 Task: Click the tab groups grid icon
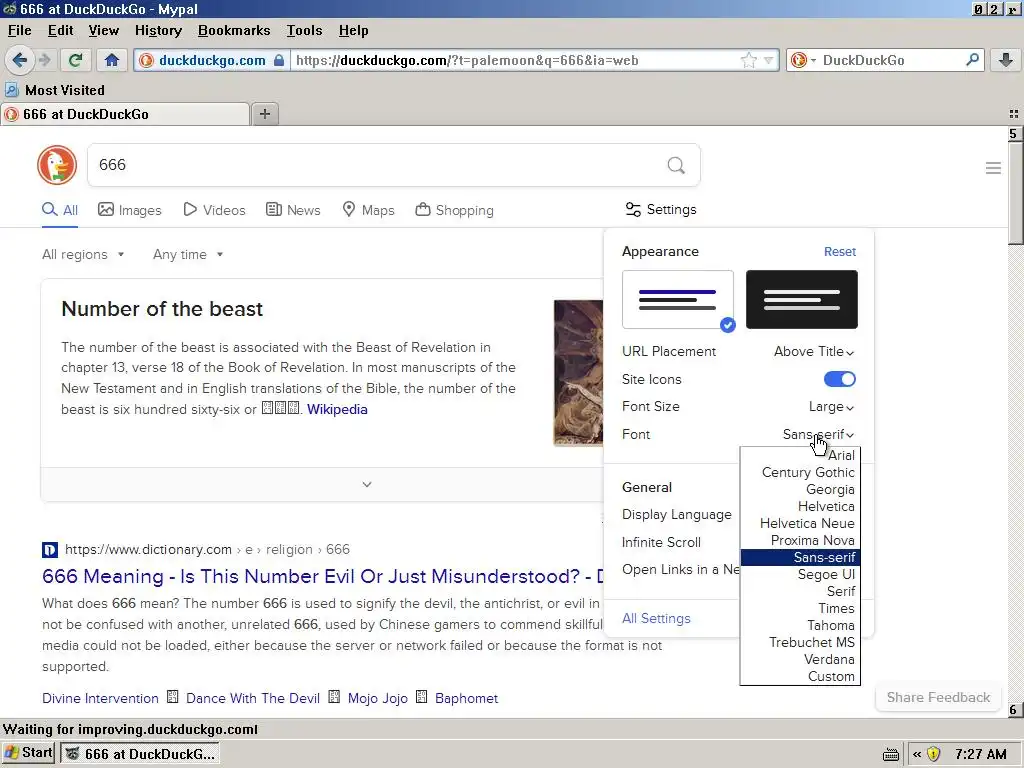[1014, 114]
